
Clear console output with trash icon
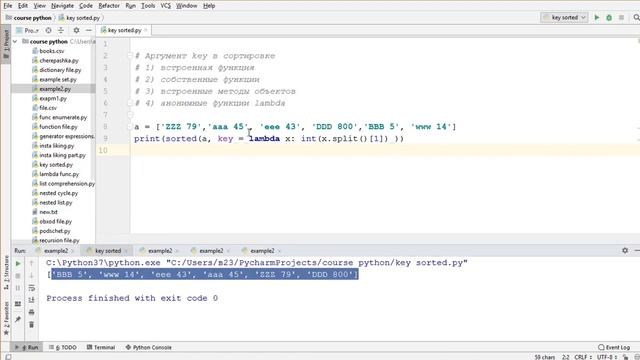31,324
